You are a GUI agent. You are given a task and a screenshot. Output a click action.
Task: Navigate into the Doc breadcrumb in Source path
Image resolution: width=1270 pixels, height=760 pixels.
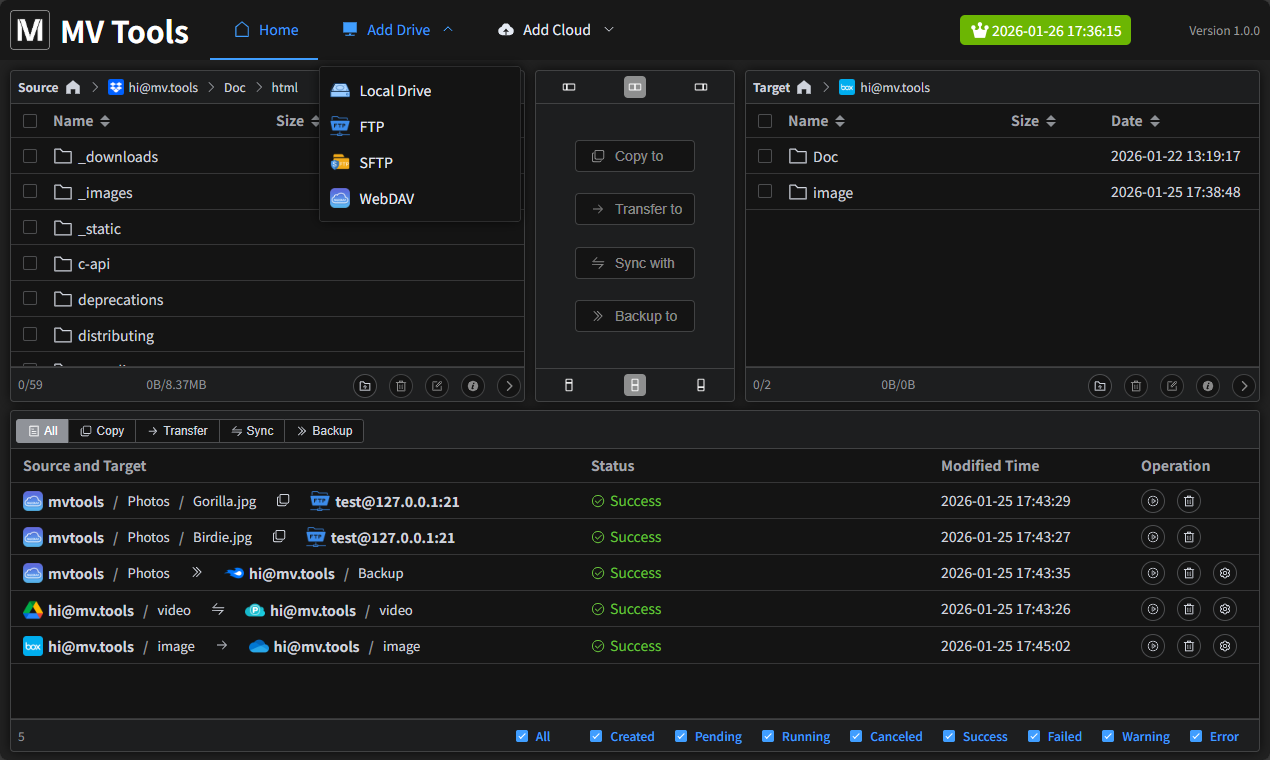pos(234,87)
